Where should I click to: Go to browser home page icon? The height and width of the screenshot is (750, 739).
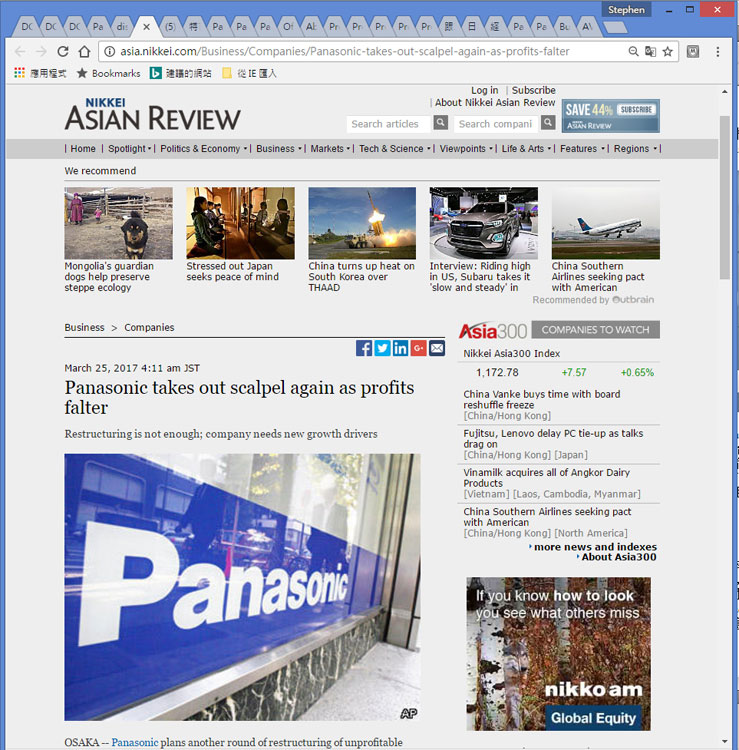(84, 51)
